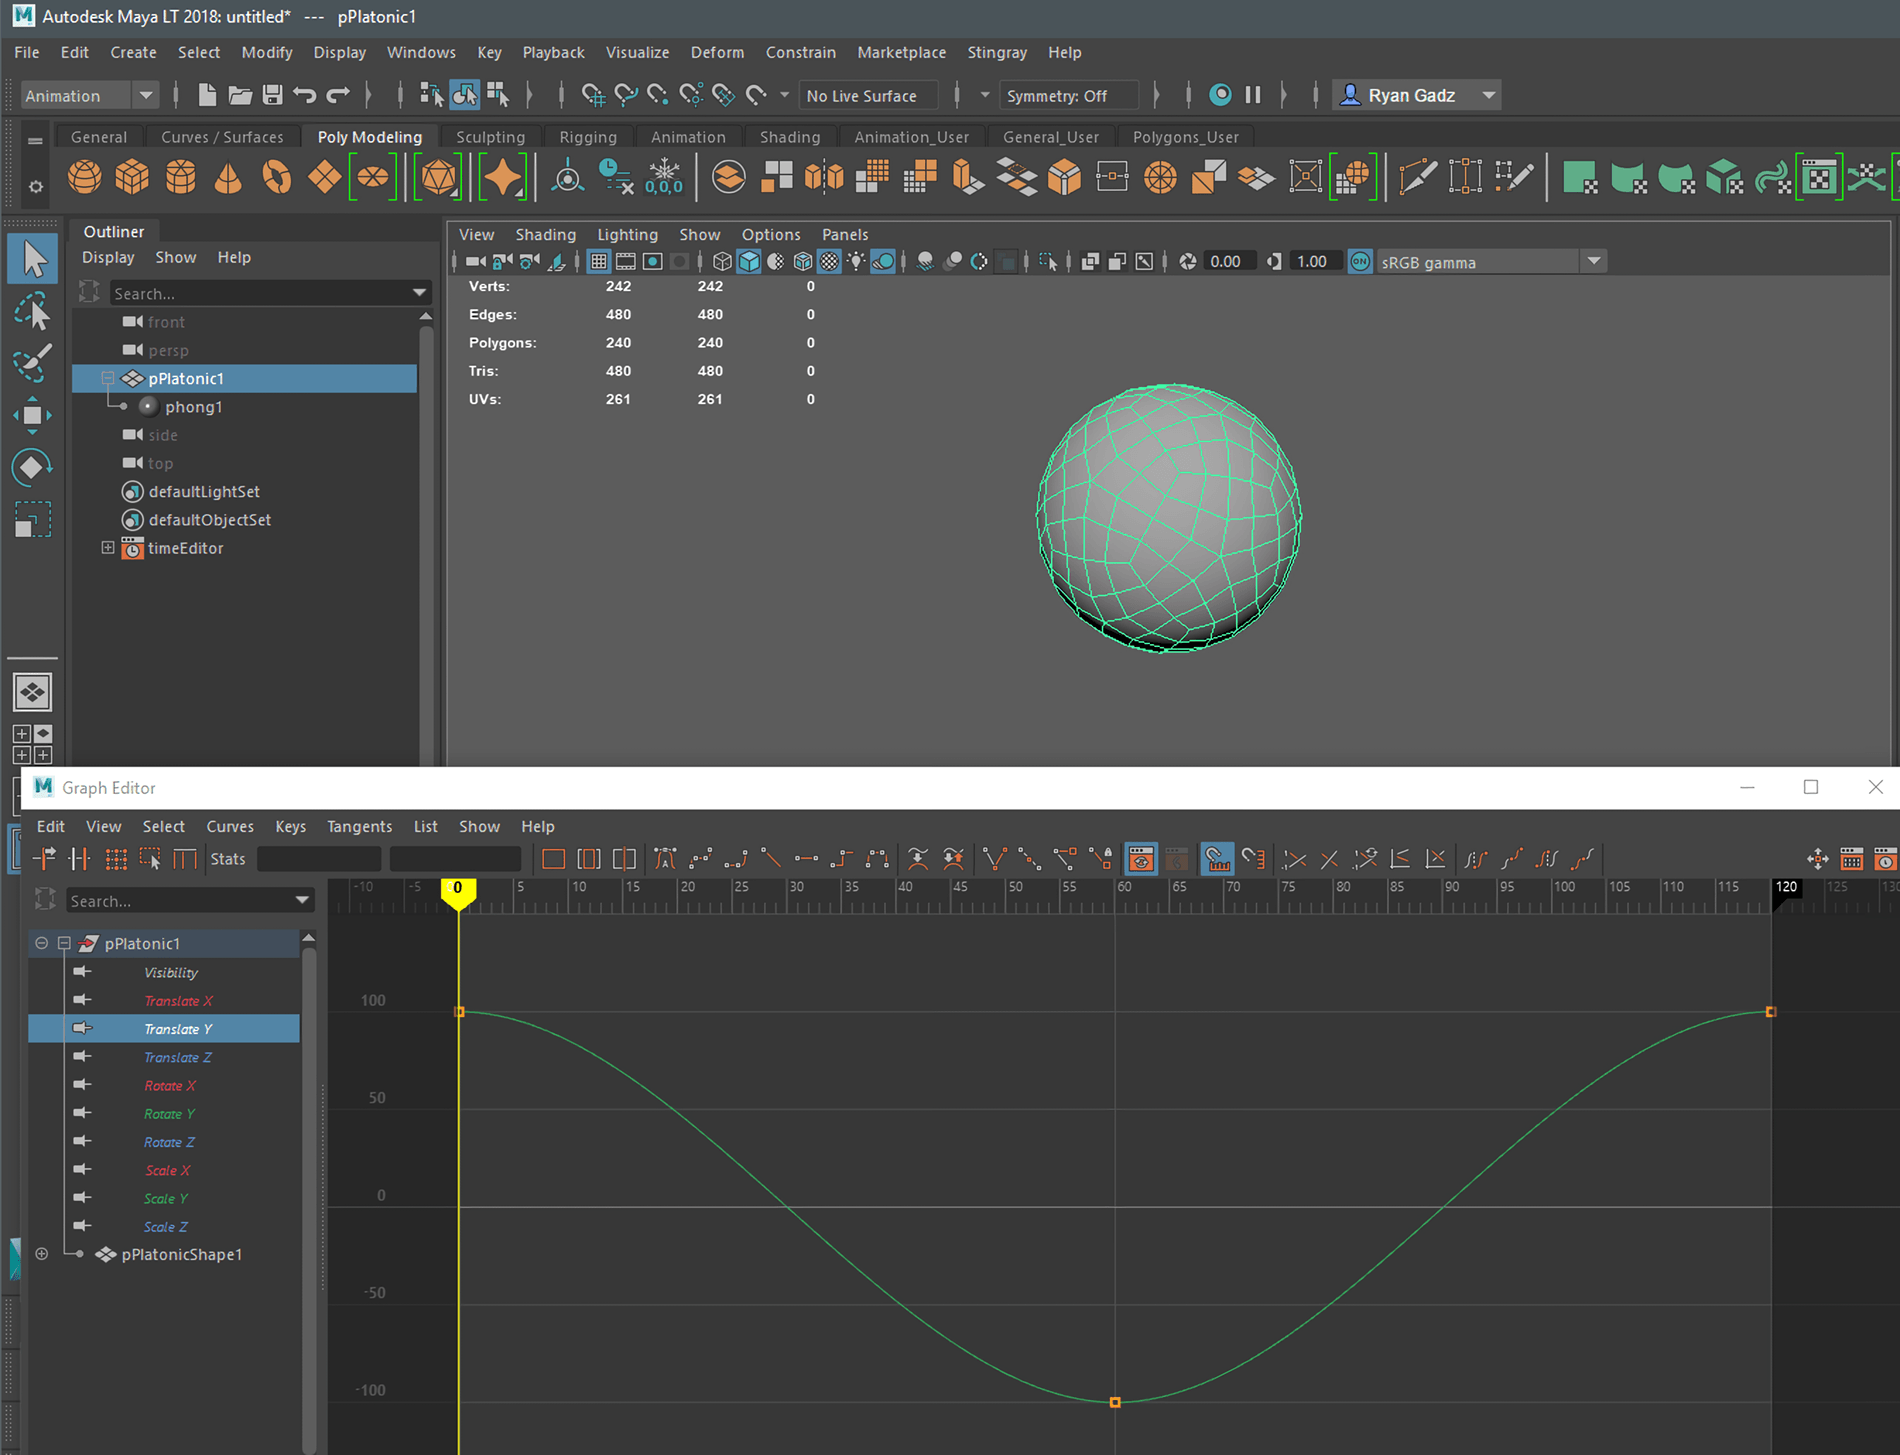Toggle the Graph Editor time snap
1900x1455 pixels.
(x=1217, y=859)
